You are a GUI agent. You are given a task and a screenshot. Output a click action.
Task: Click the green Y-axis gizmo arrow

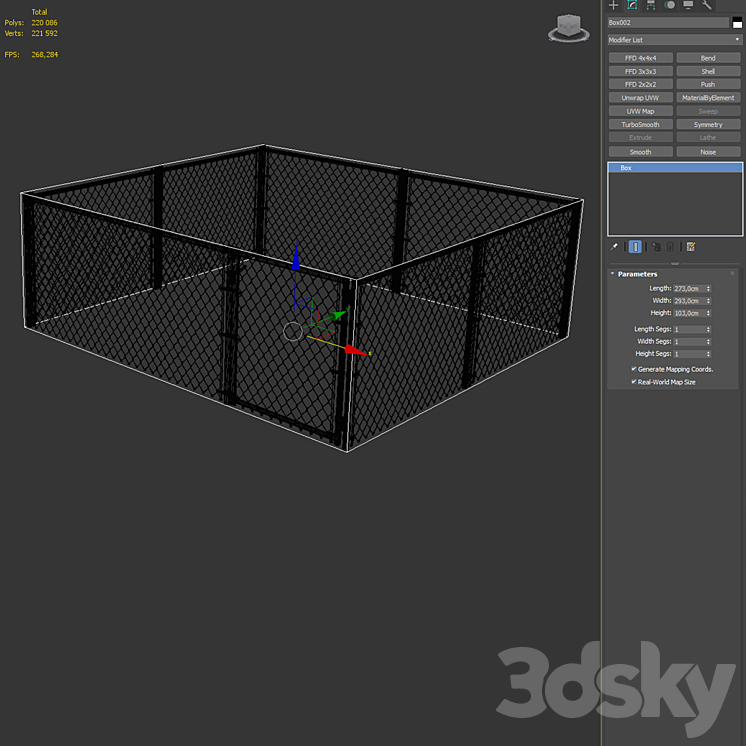click(340, 314)
